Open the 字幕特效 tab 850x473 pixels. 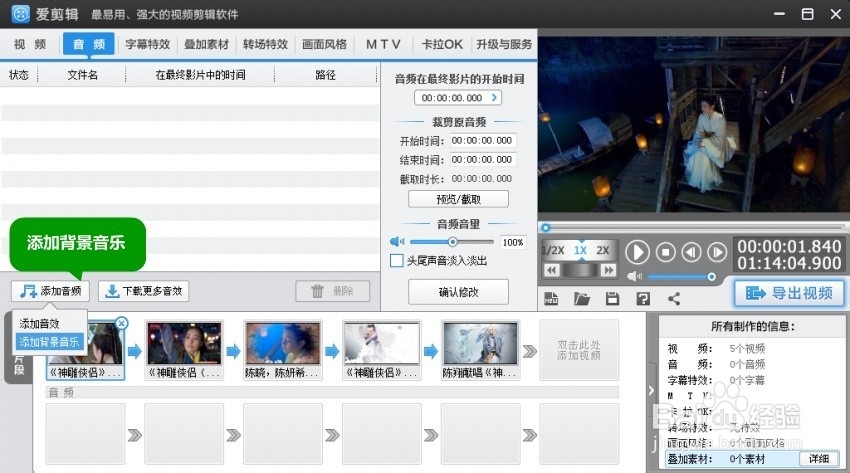coord(147,44)
